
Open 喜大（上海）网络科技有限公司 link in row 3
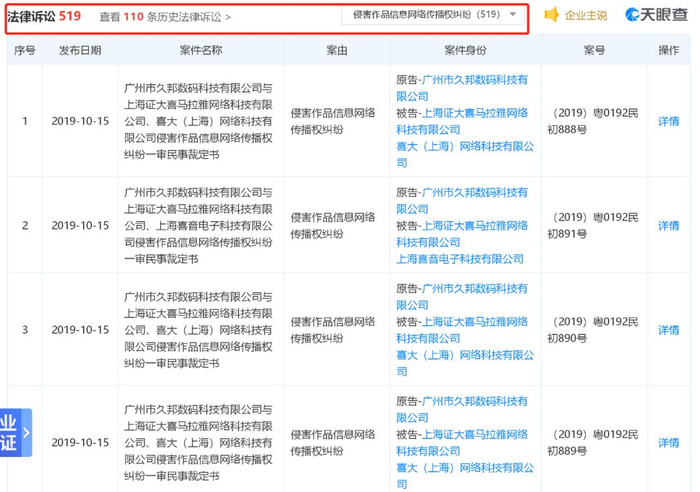[x=465, y=363]
